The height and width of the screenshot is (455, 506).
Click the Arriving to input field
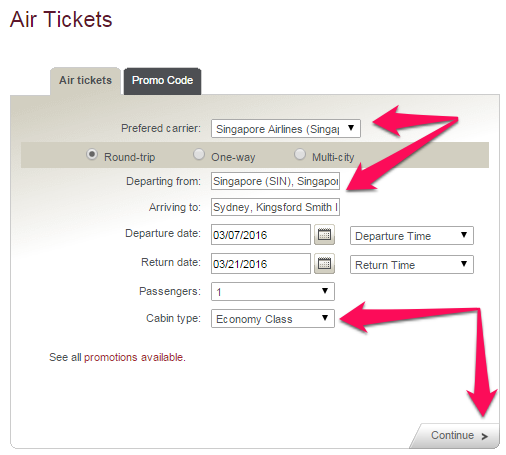275,207
